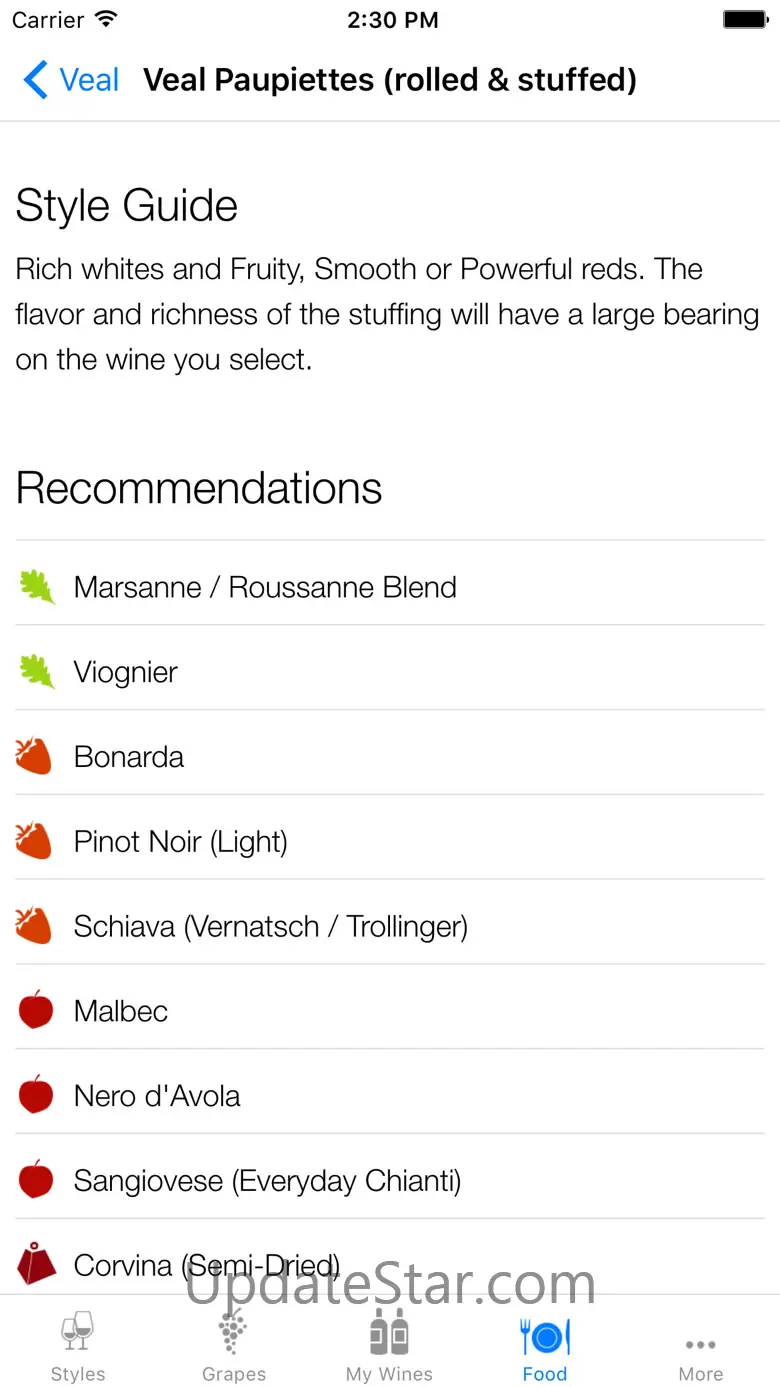Tap the green leaf icon beside Viognier
The width and height of the screenshot is (780, 1387).
(37, 672)
